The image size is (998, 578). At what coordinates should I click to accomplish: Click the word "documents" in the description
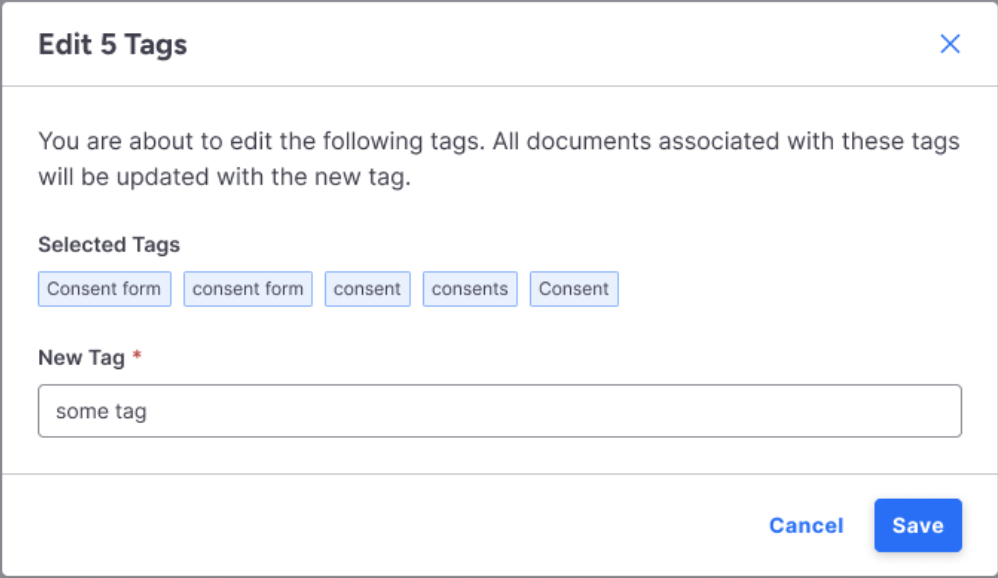point(580,141)
